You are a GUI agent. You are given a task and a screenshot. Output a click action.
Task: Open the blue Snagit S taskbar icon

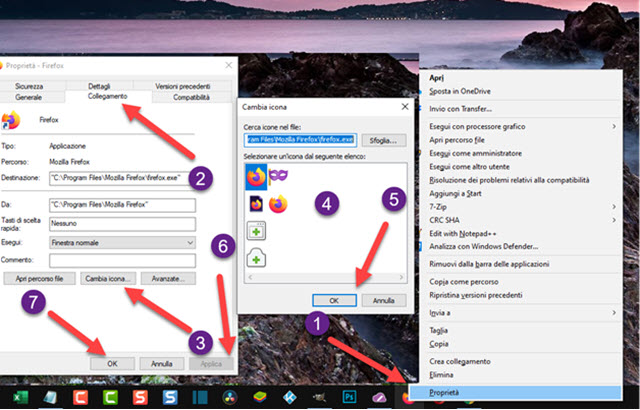pos(170,397)
